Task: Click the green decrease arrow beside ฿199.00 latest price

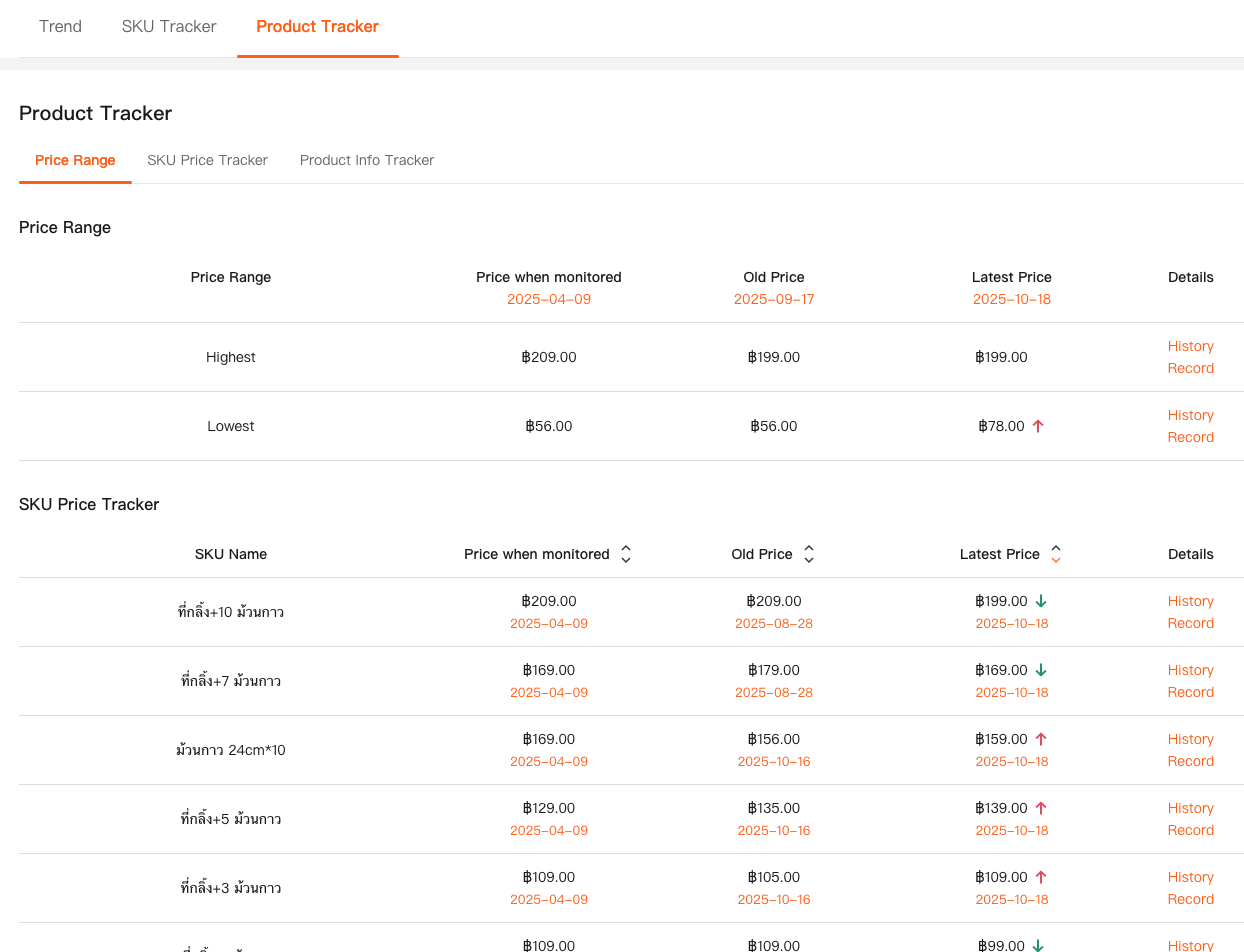Action: point(1040,601)
